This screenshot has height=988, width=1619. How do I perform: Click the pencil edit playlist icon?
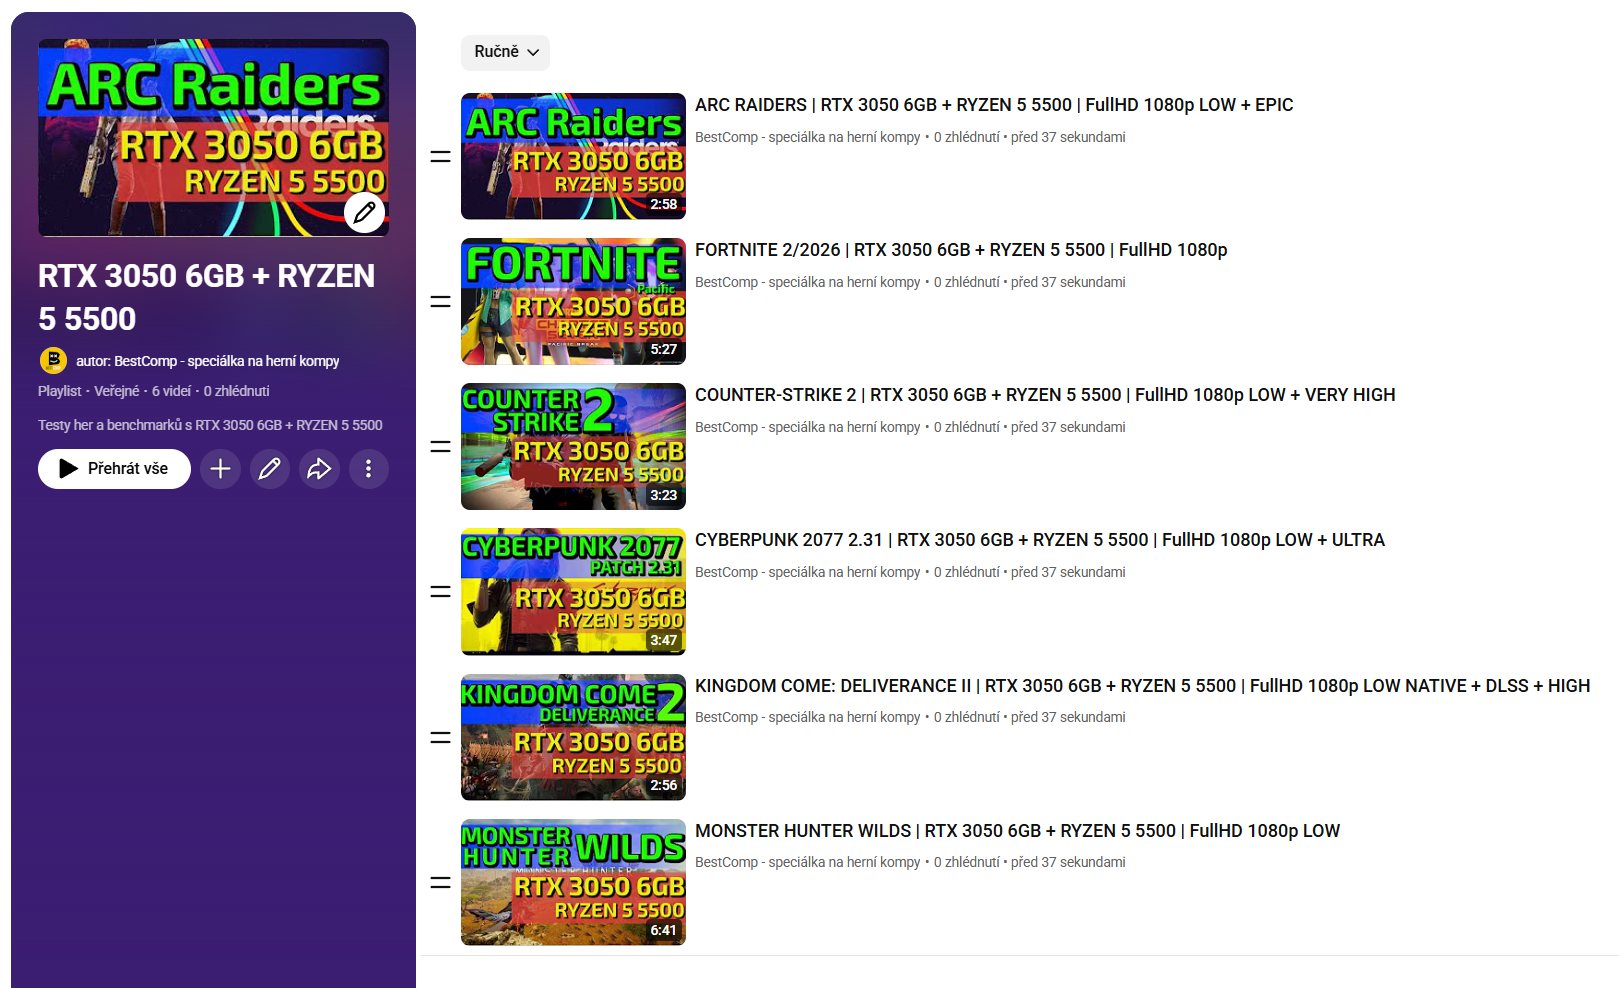coord(269,469)
